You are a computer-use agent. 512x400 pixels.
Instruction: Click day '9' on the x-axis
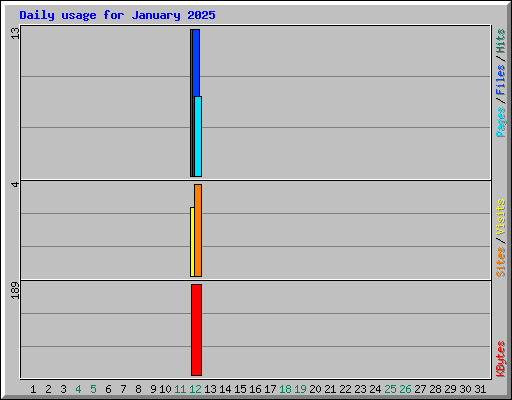153,389
